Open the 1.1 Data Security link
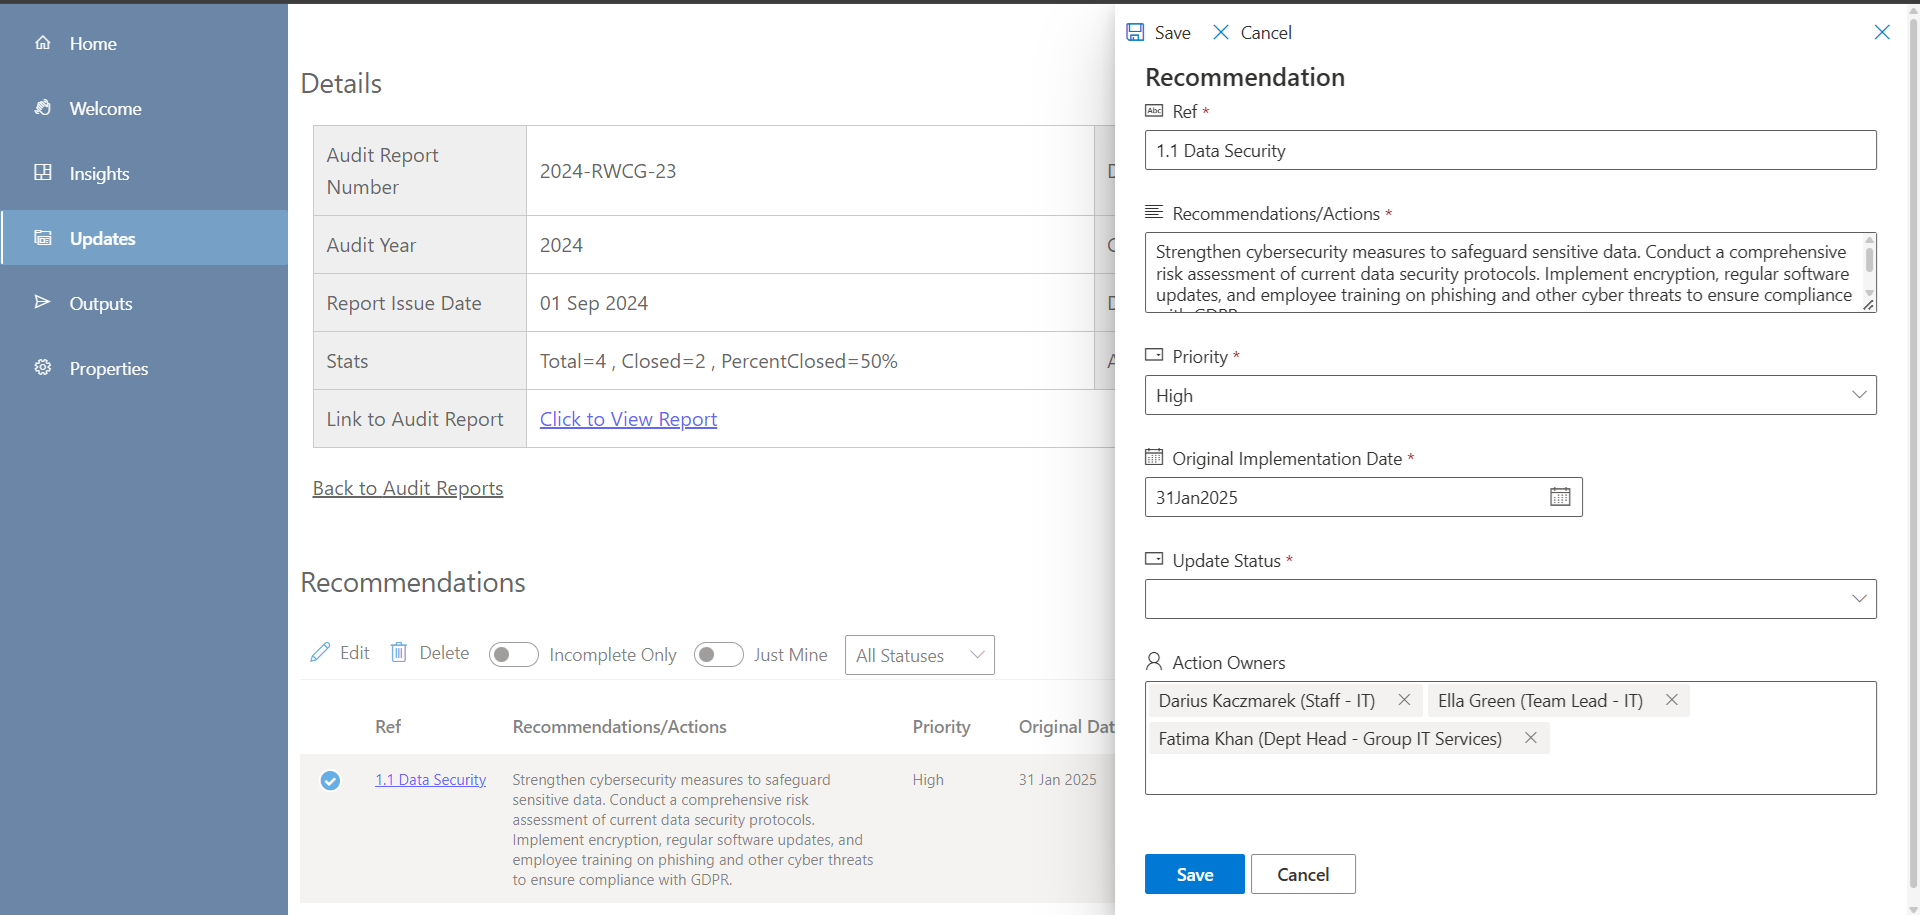This screenshot has height=915, width=1920. tap(430, 780)
